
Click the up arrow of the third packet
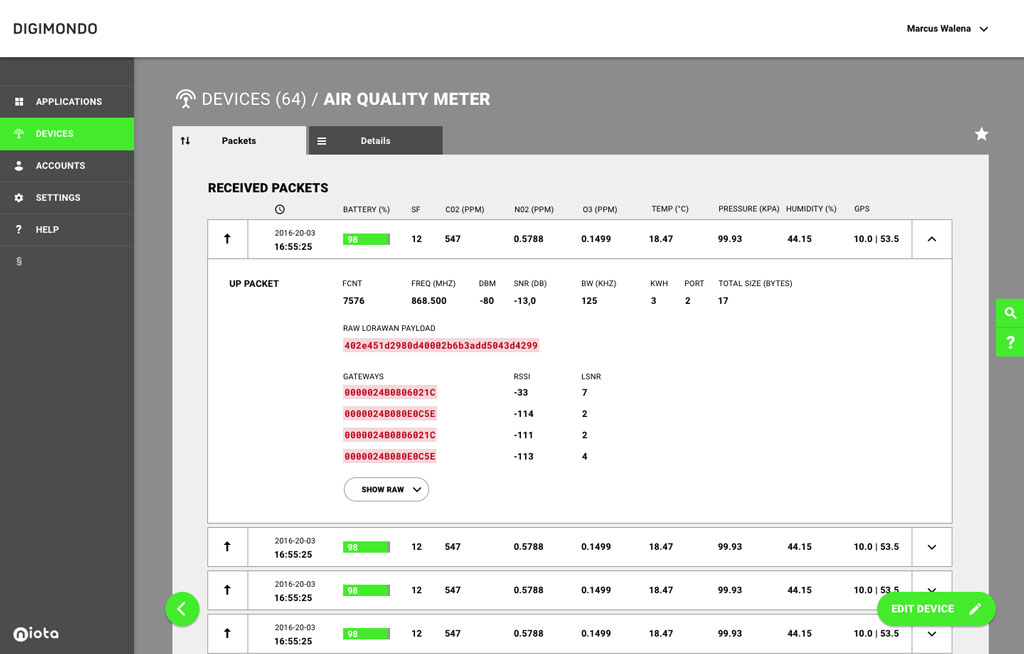point(227,589)
